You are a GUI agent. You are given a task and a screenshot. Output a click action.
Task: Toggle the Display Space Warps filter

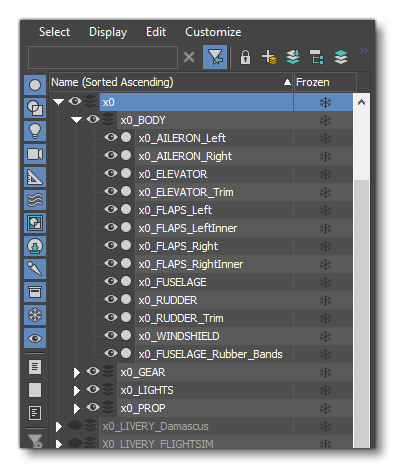pyautogui.click(x=35, y=200)
